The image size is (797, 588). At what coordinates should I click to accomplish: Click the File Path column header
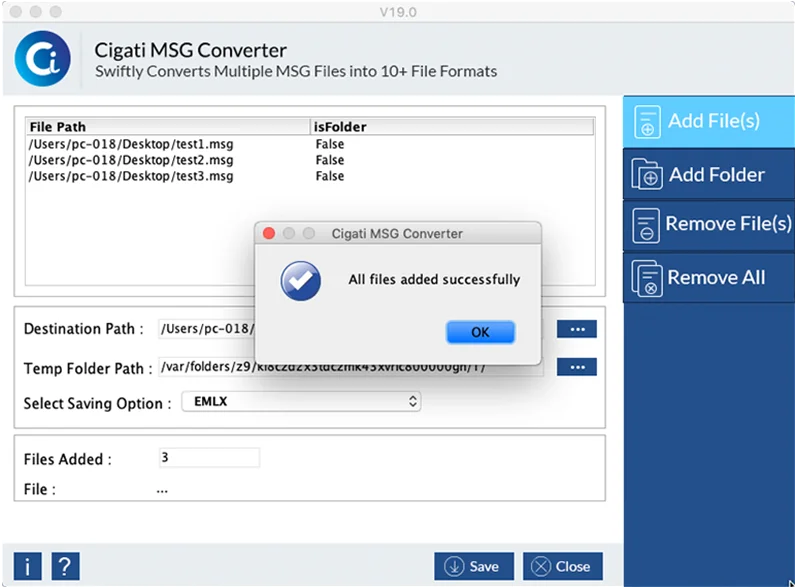tap(168, 127)
